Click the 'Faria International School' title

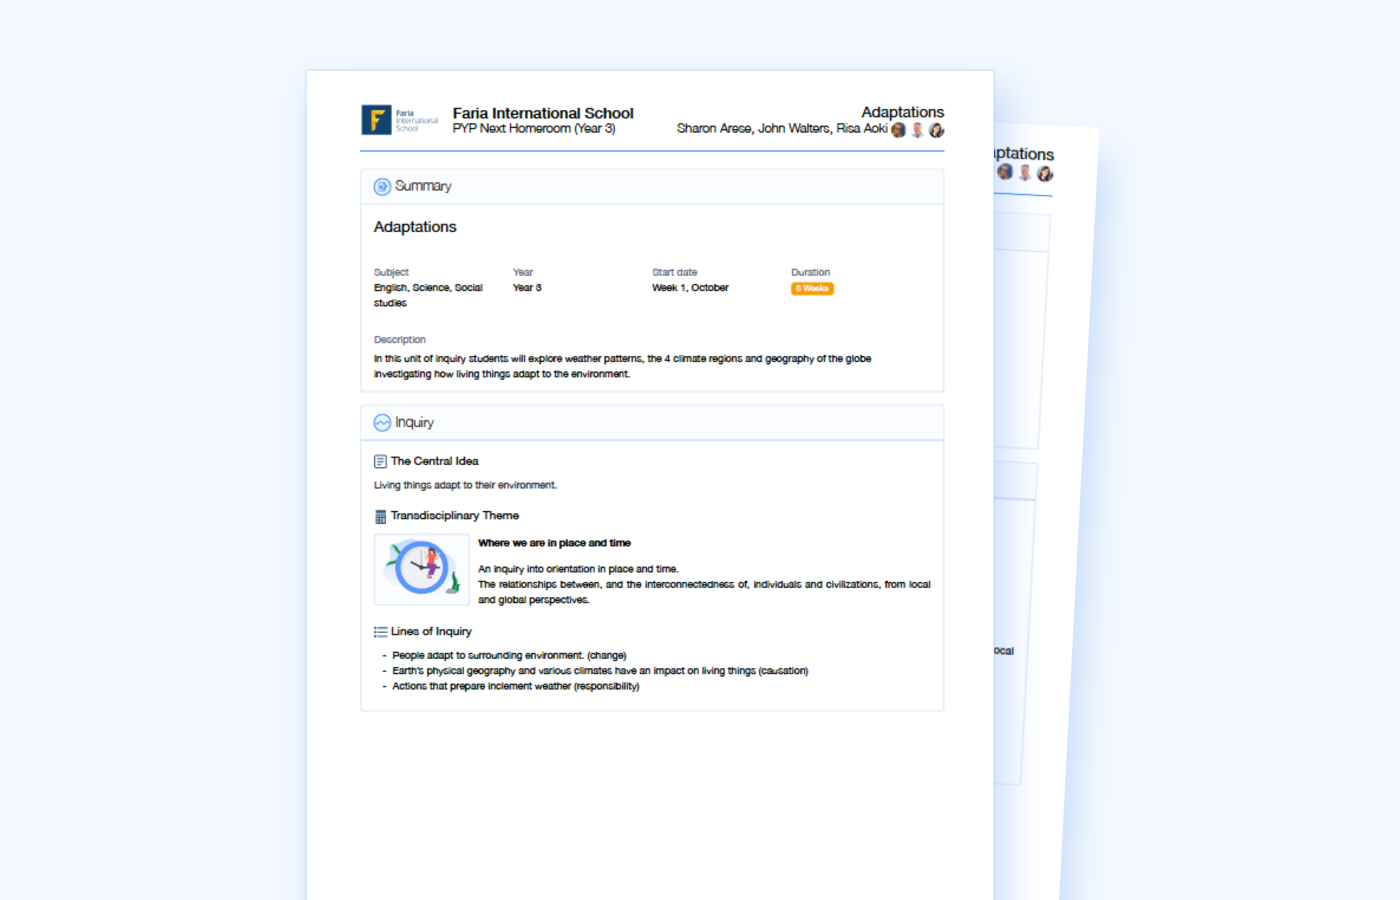(543, 113)
